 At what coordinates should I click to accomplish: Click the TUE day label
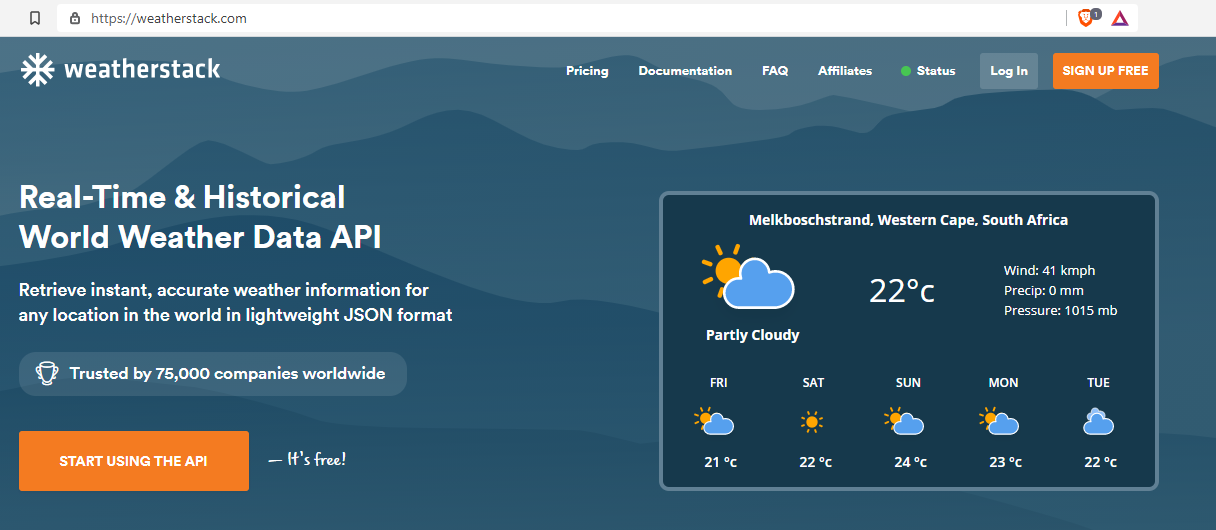pyautogui.click(x=1098, y=383)
